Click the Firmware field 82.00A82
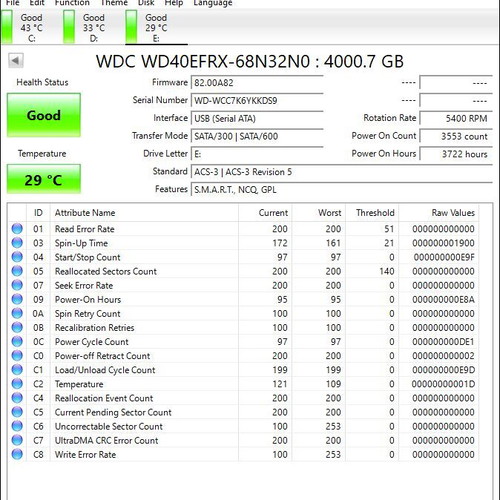The image size is (500, 500). pos(257,83)
